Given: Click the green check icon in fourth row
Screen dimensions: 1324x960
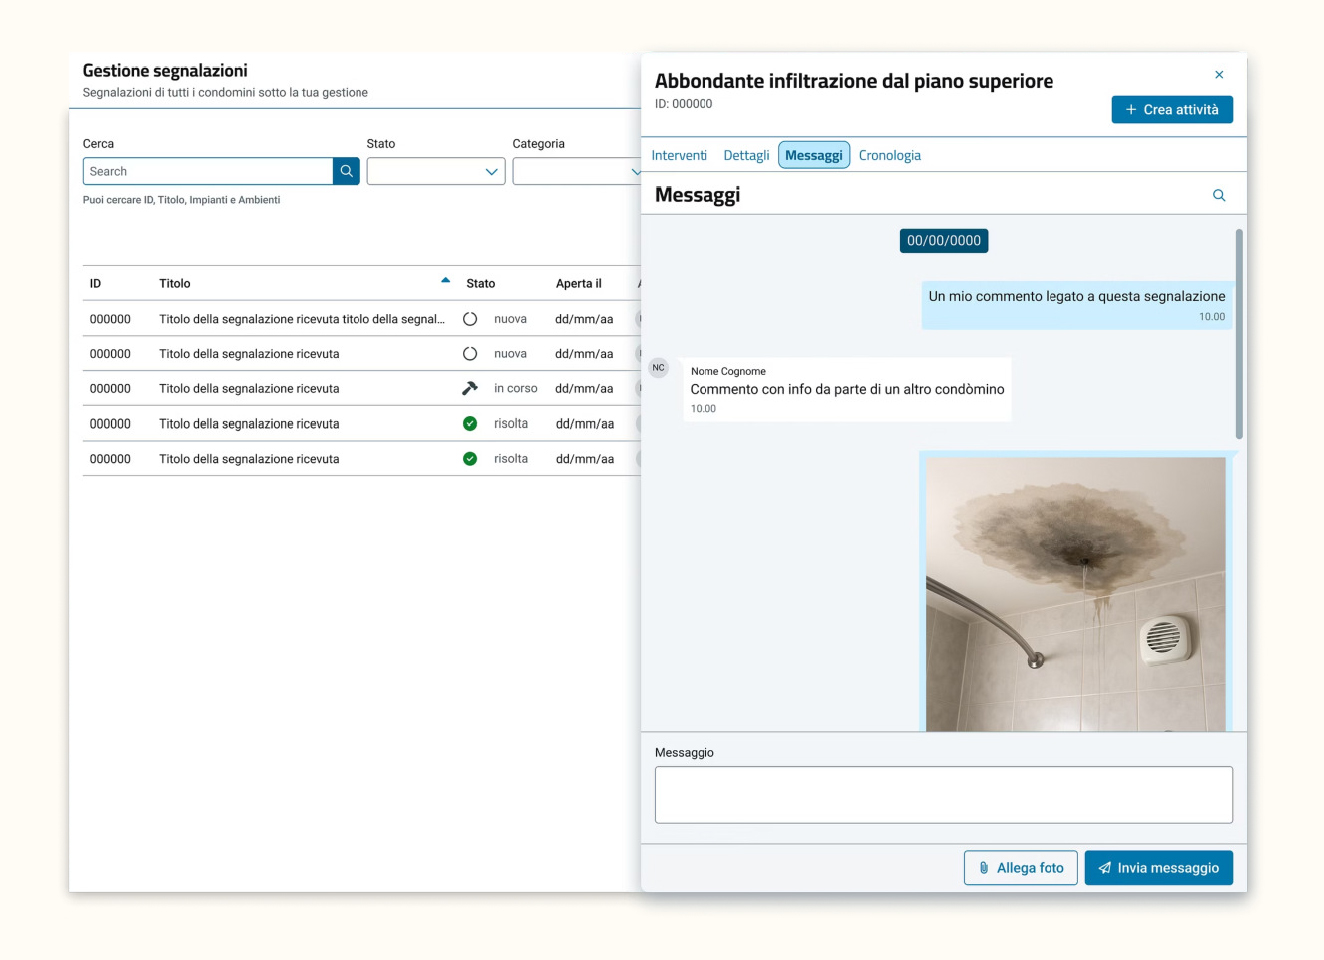Looking at the screenshot, I should pos(470,424).
